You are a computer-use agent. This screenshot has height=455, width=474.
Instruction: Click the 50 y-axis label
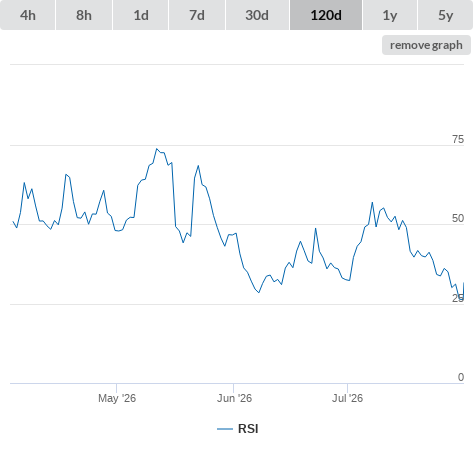click(x=458, y=218)
